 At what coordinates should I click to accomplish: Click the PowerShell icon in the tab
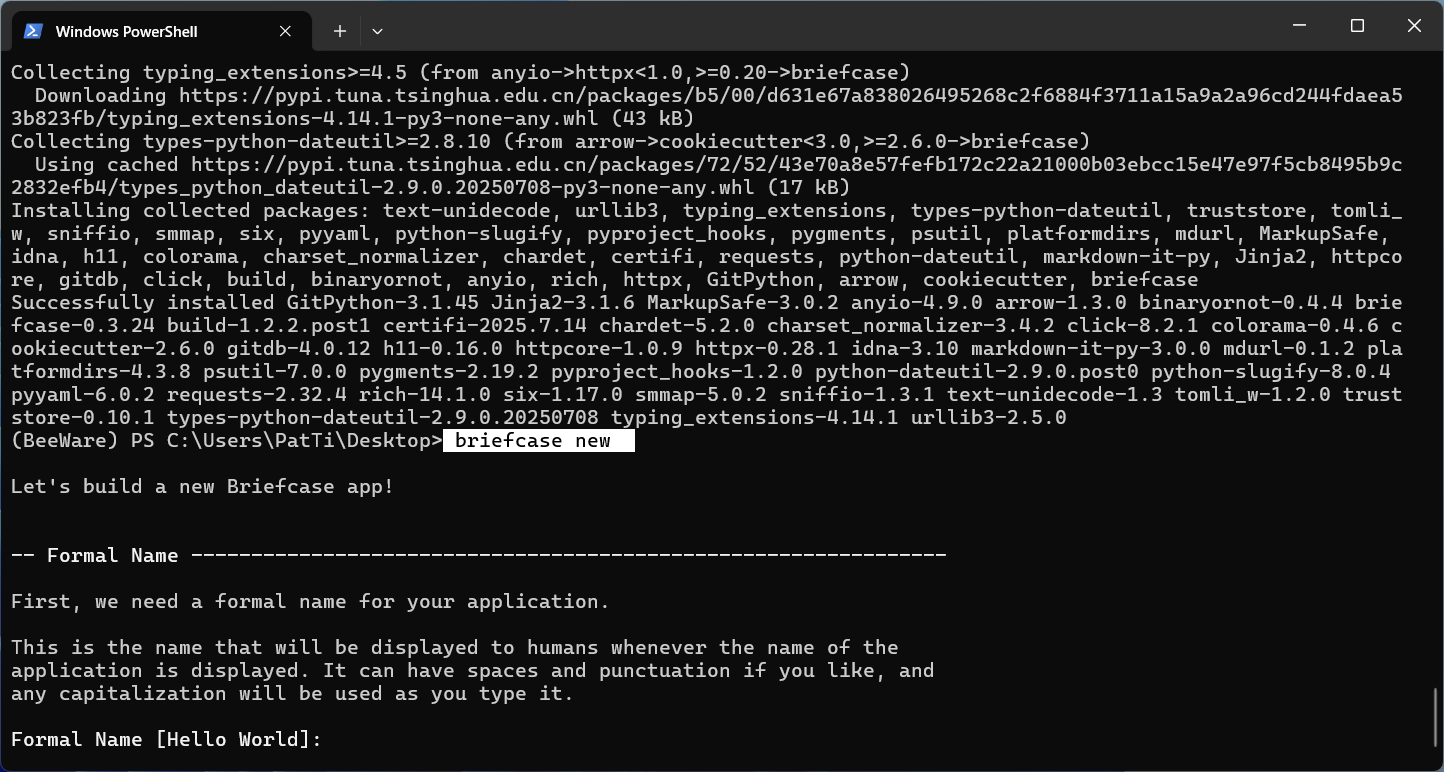(32, 31)
